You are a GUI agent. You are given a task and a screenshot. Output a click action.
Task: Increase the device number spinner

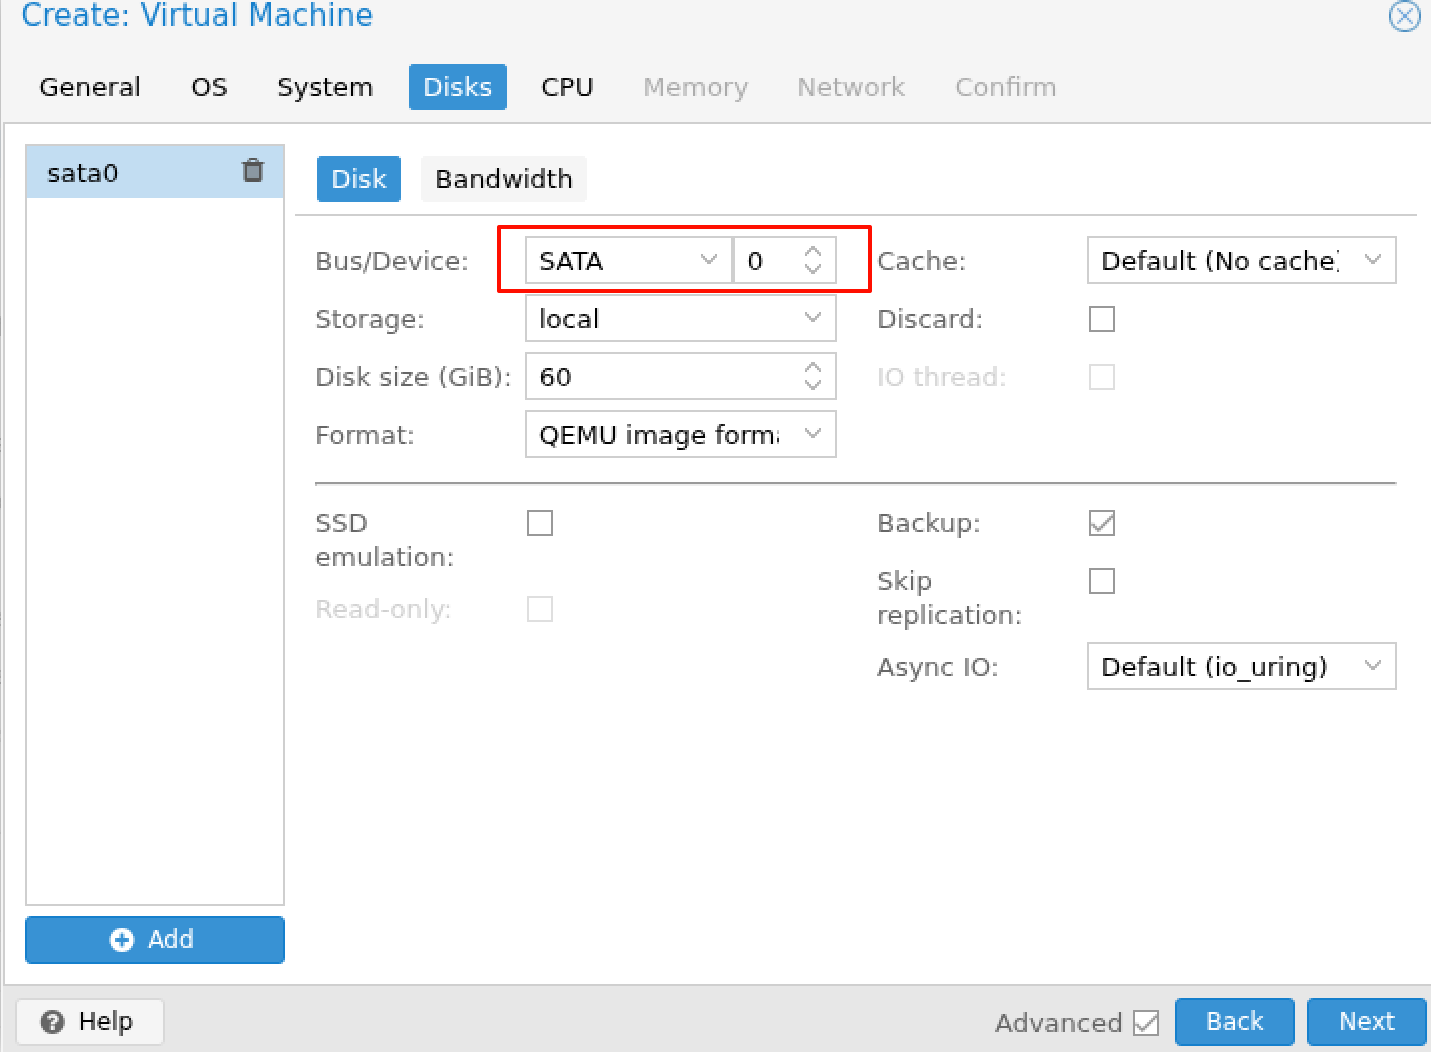point(813,252)
